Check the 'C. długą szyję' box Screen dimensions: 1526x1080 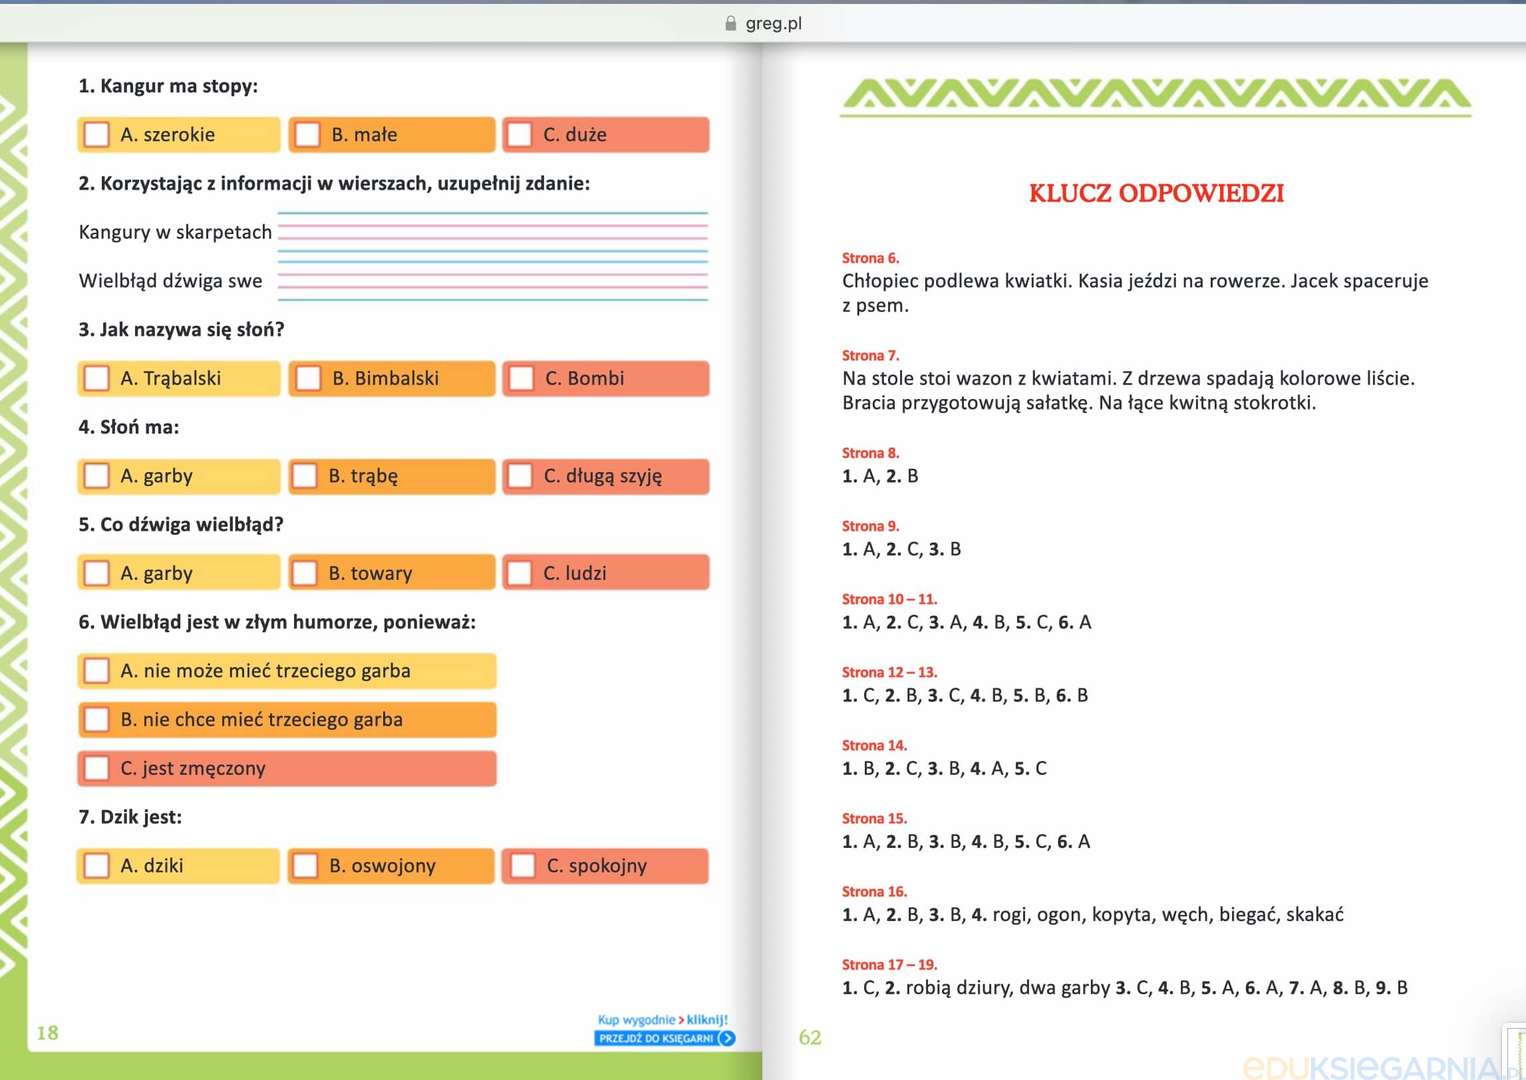coord(520,475)
